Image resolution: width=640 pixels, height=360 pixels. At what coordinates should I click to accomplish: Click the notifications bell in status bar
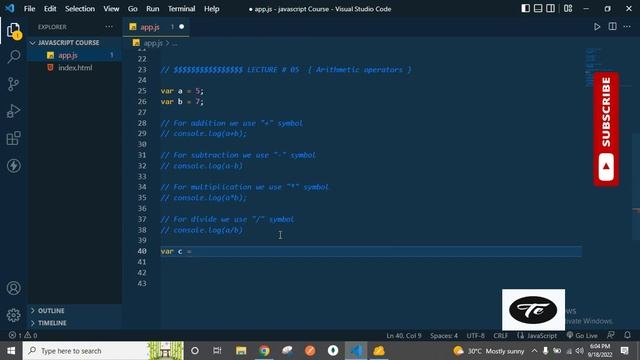tap(627, 336)
